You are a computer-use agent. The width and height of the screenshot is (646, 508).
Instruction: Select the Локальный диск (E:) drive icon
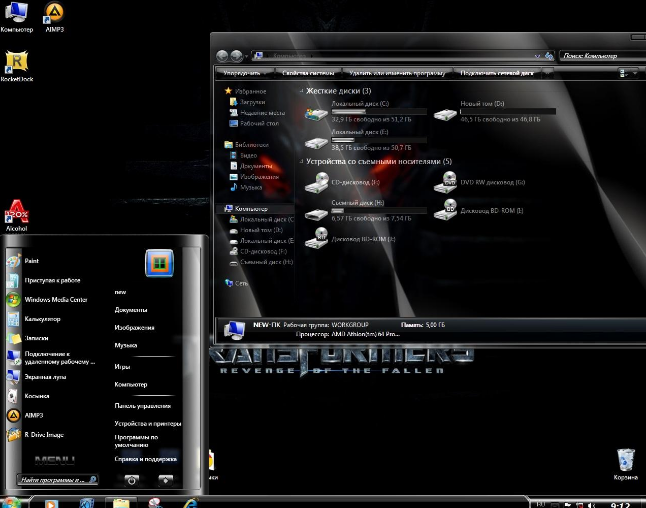pos(316,143)
